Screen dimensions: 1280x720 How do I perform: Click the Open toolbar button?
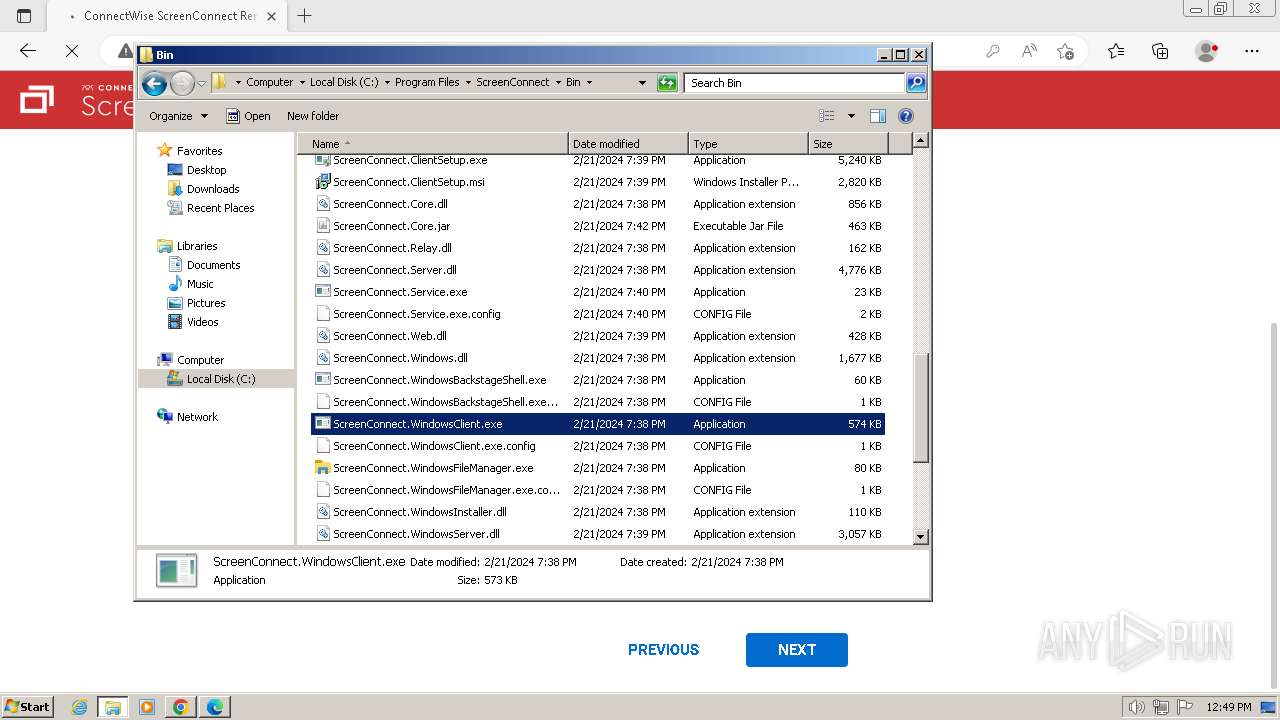pyautogui.click(x=248, y=116)
